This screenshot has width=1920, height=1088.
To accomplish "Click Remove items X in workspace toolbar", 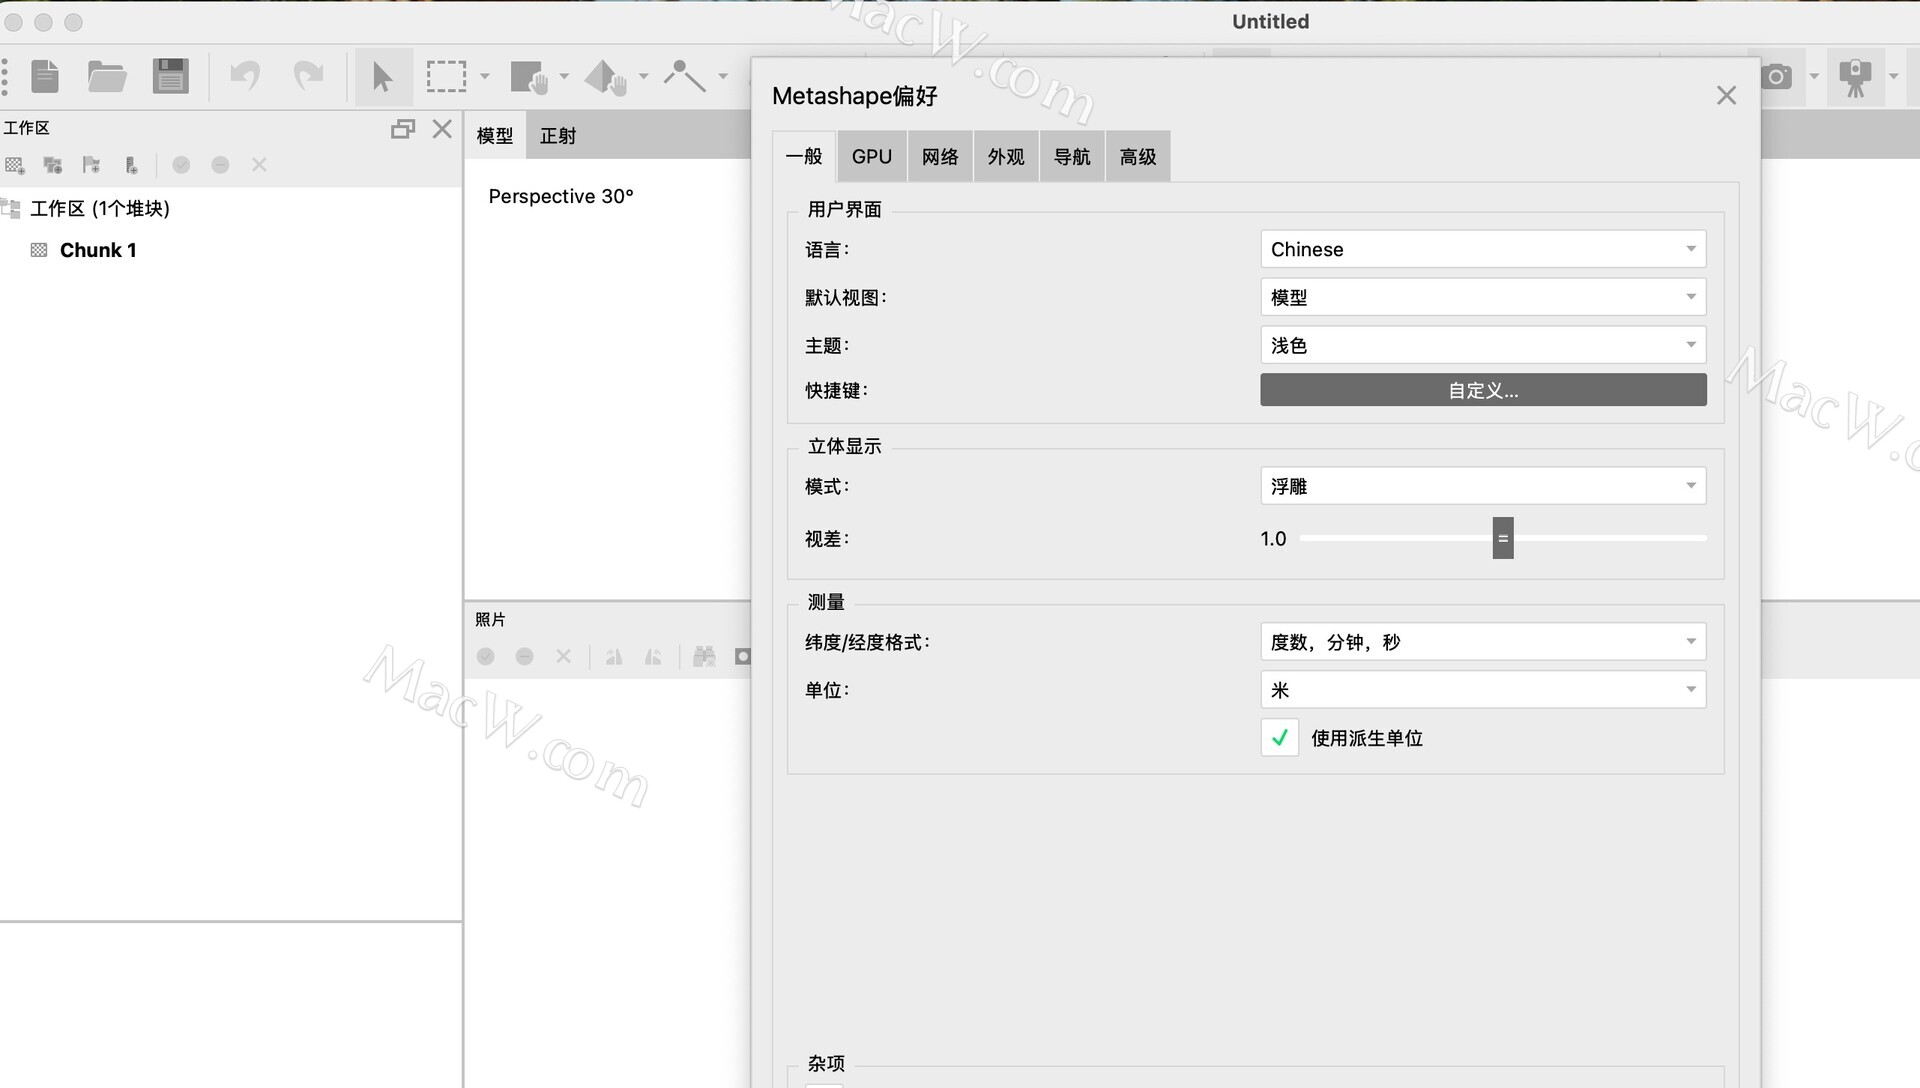I will tap(259, 165).
